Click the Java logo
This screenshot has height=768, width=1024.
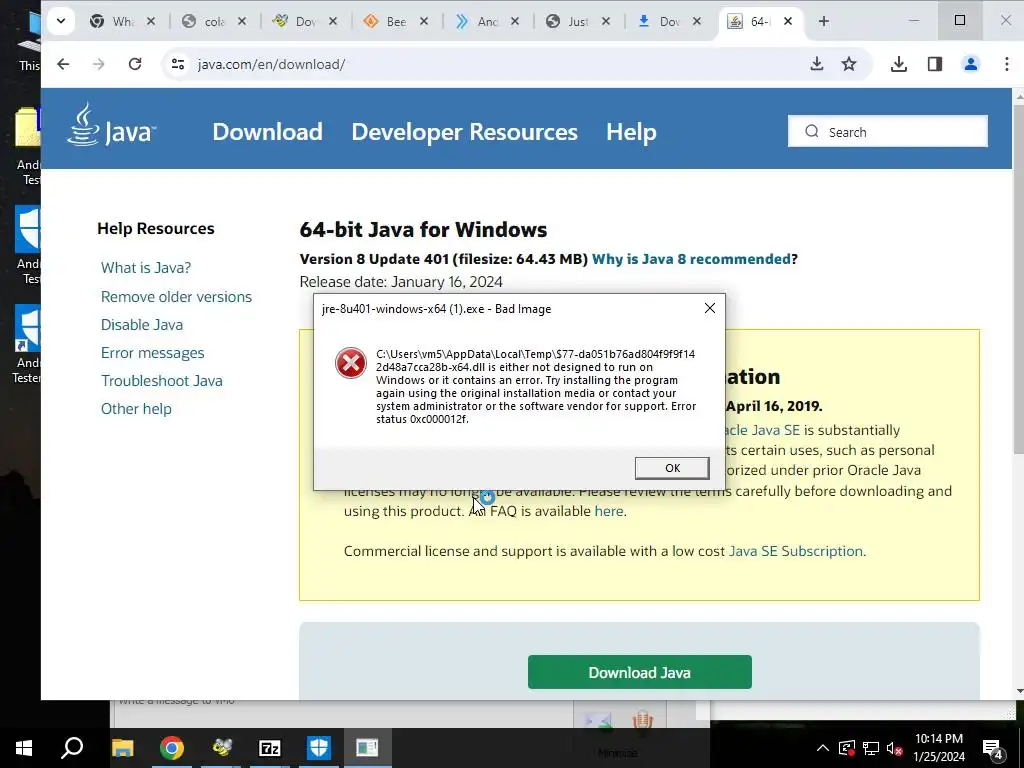[x=111, y=125]
